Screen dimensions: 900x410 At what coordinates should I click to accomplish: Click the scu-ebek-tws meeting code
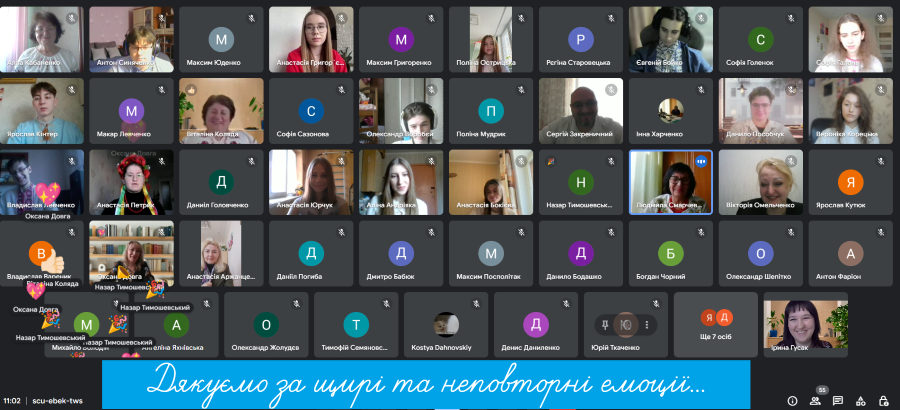60,401
